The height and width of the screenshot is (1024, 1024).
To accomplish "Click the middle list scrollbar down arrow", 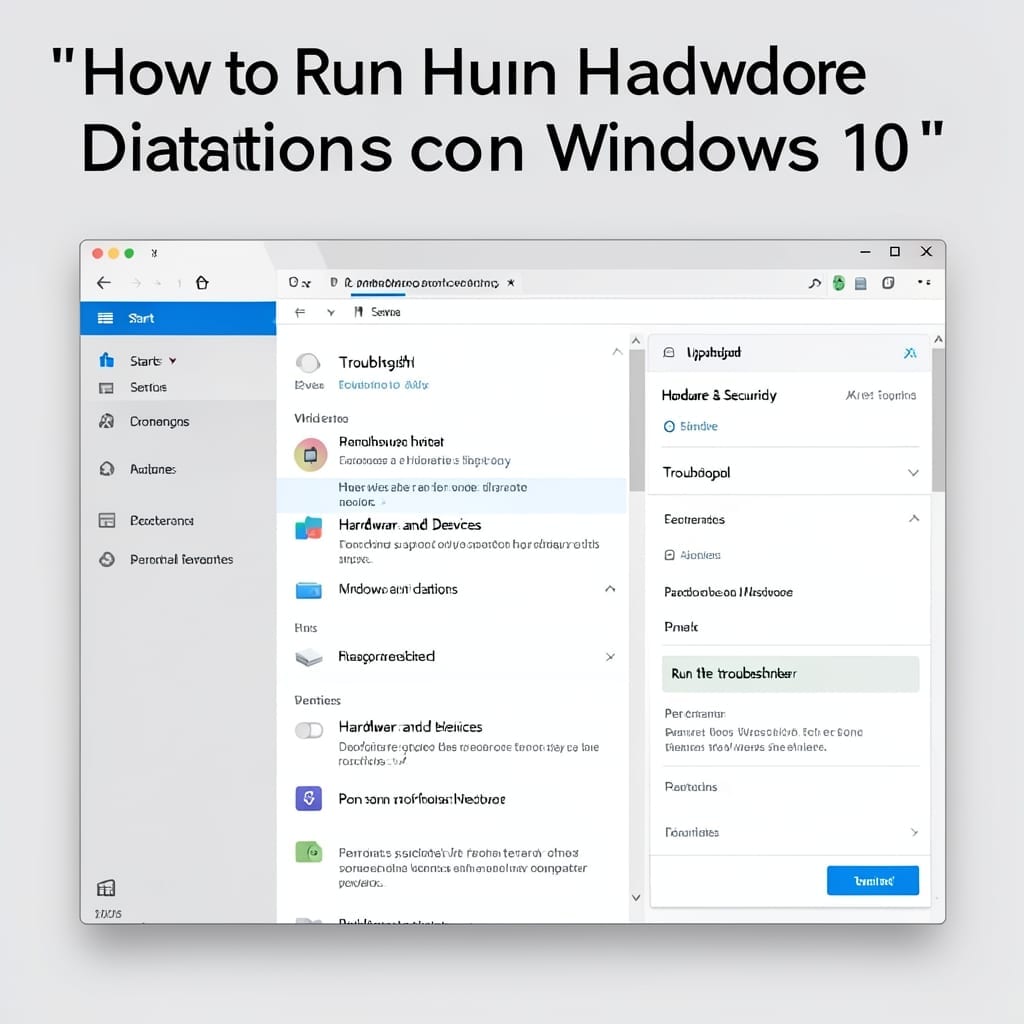I will 636,898.
